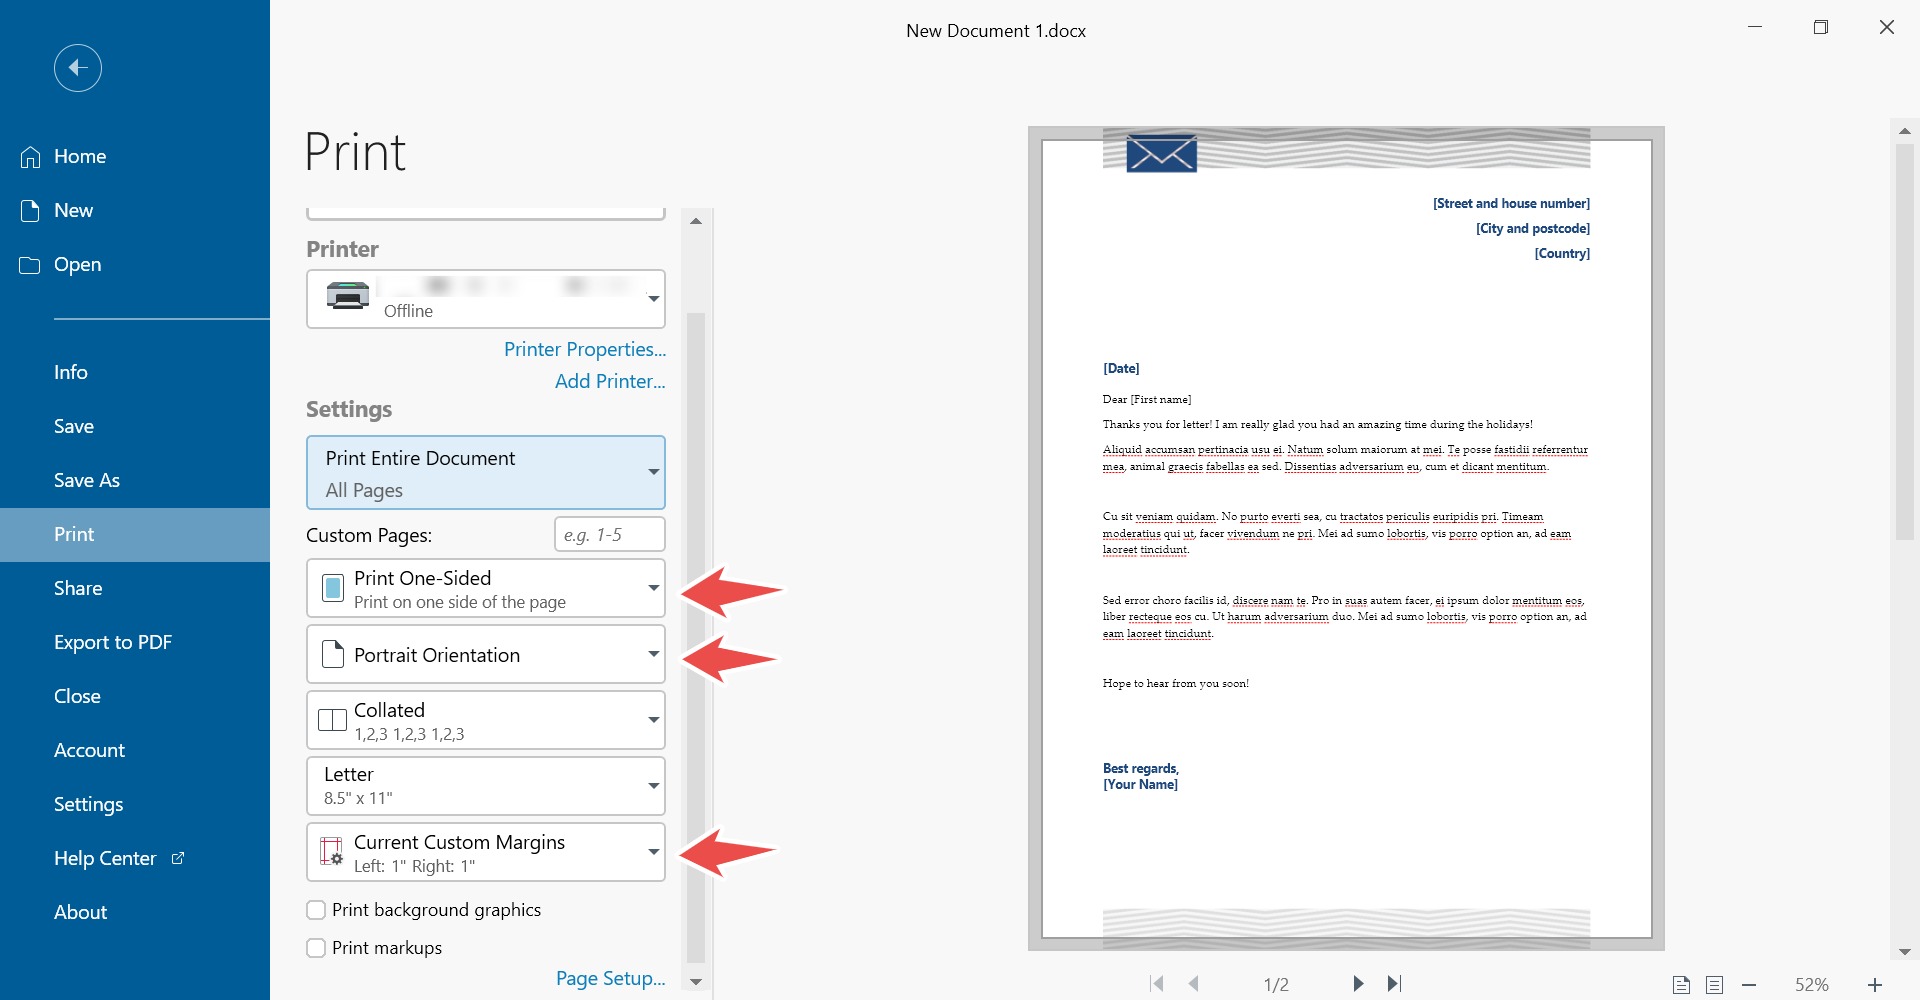Expand the Print One-Sided dropdown
Image resolution: width=1920 pixels, height=1000 pixels.
(x=486, y=589)
